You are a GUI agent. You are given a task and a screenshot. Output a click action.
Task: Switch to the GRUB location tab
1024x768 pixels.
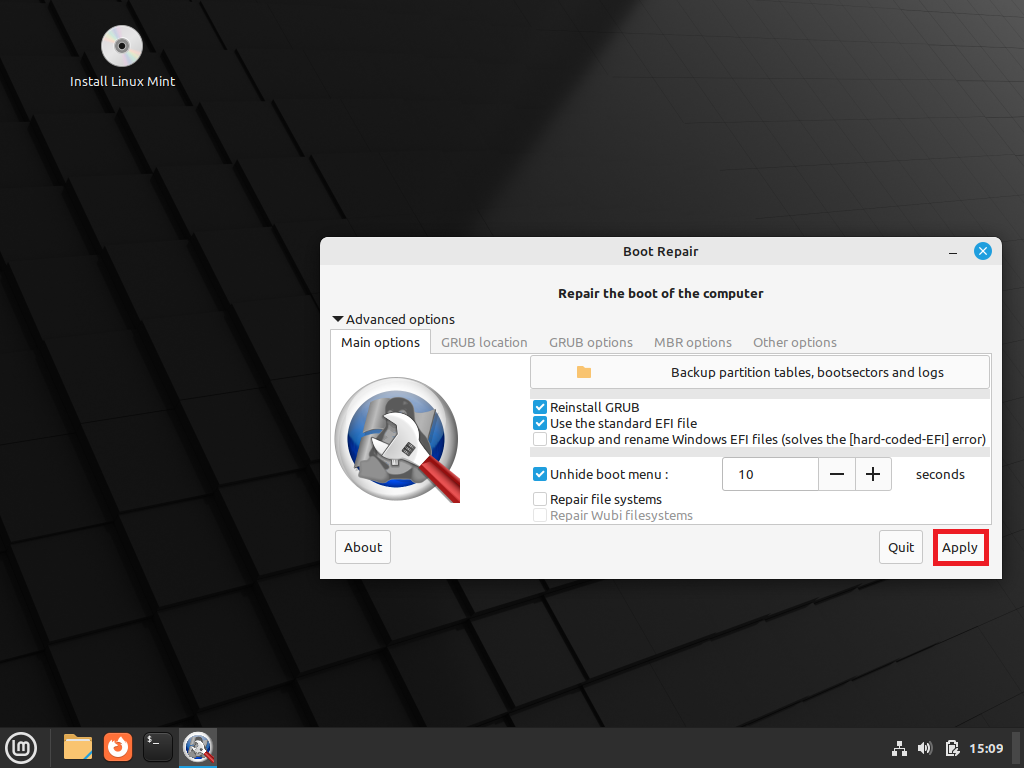[x=484, y=342]
